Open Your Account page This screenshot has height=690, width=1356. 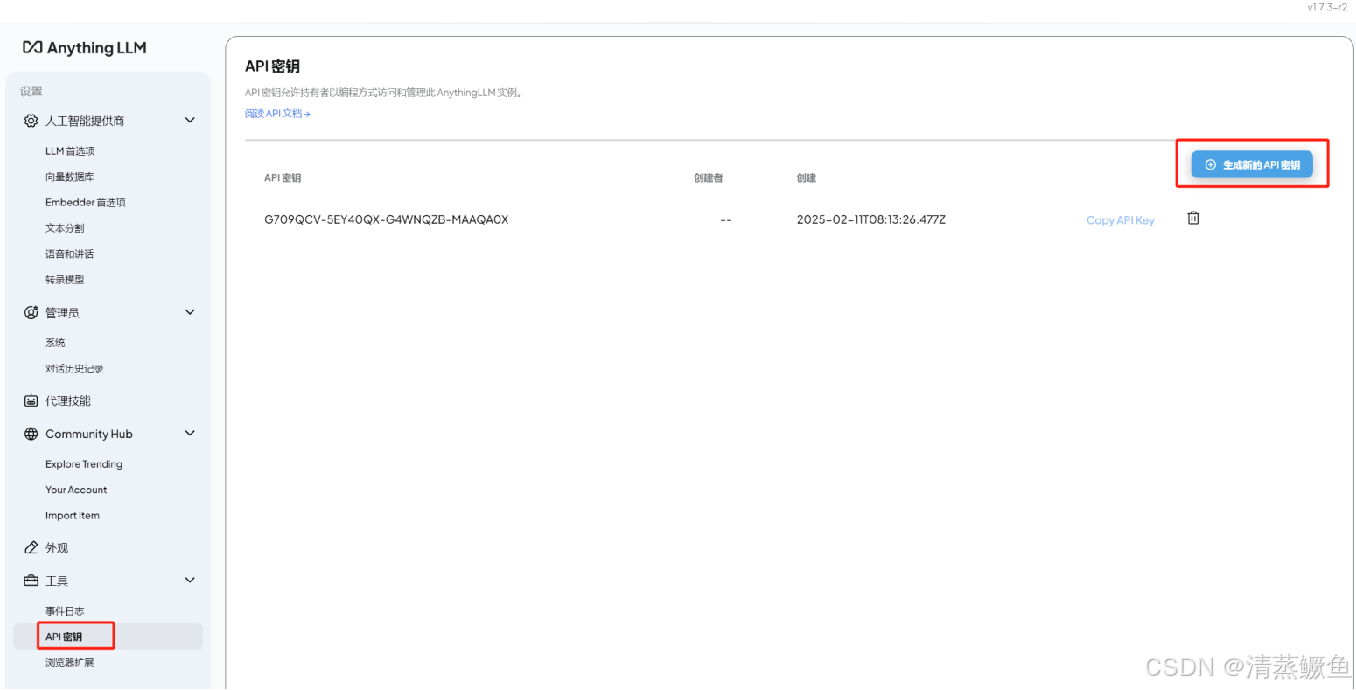pos(76,490)
